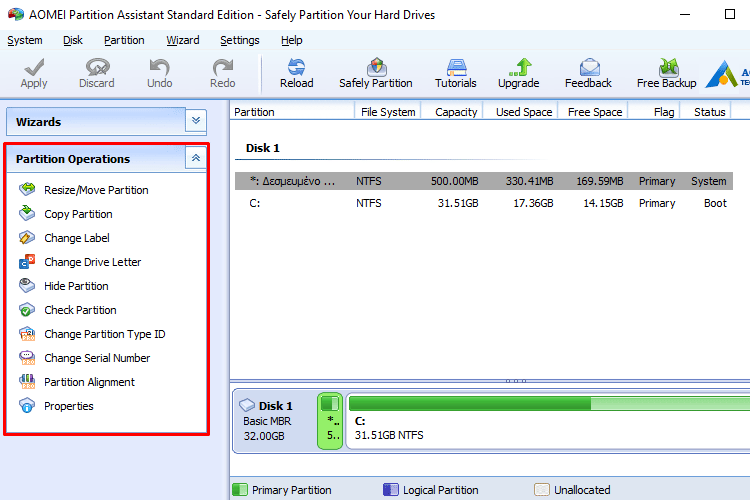
Task: Click the Disk 1 heading in the partition list
Action: click(263, 148)
